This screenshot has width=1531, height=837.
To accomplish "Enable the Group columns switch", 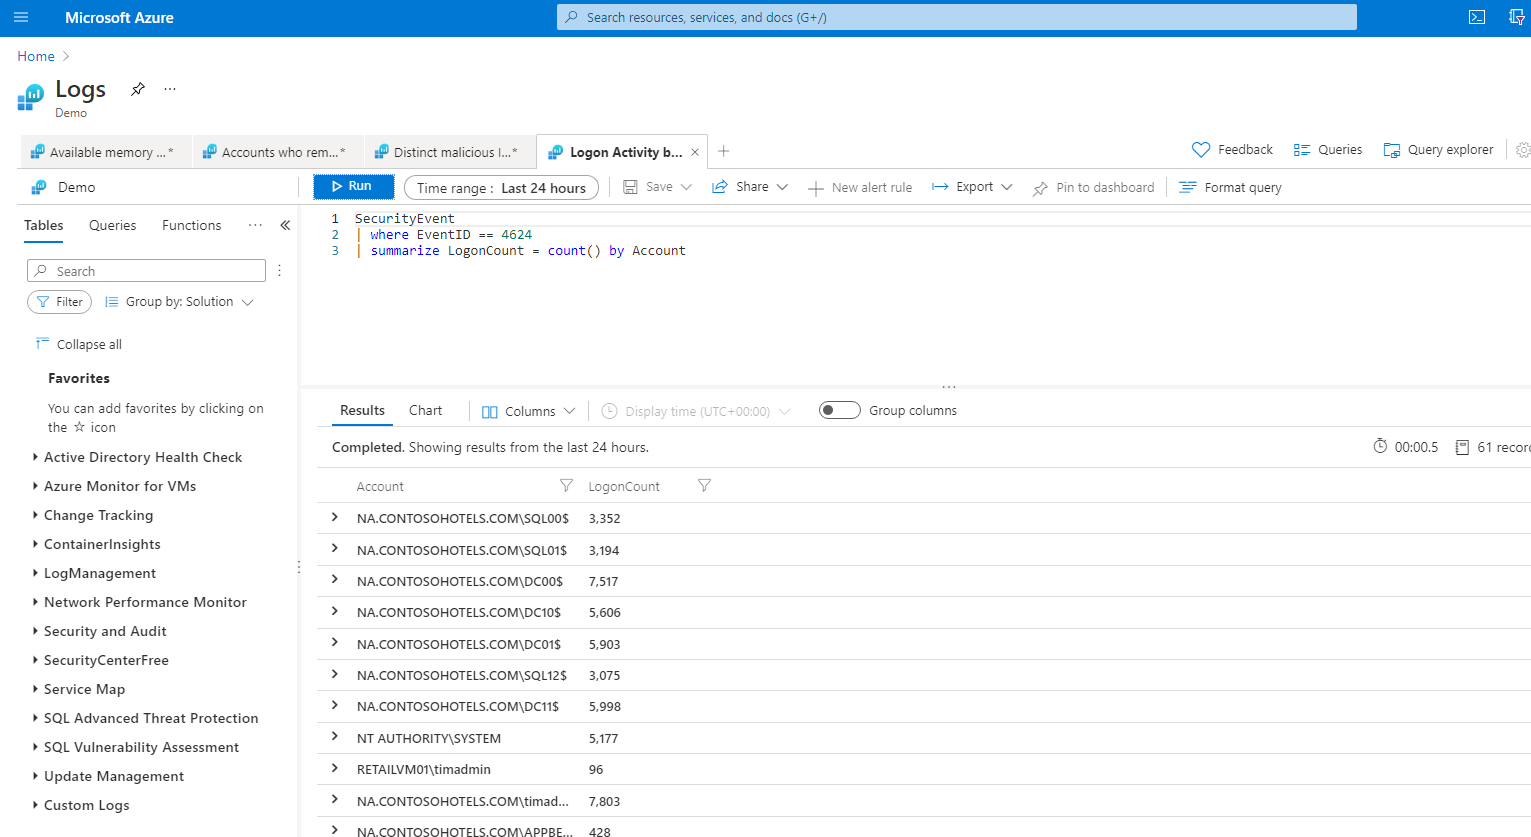I will point(839,409).
